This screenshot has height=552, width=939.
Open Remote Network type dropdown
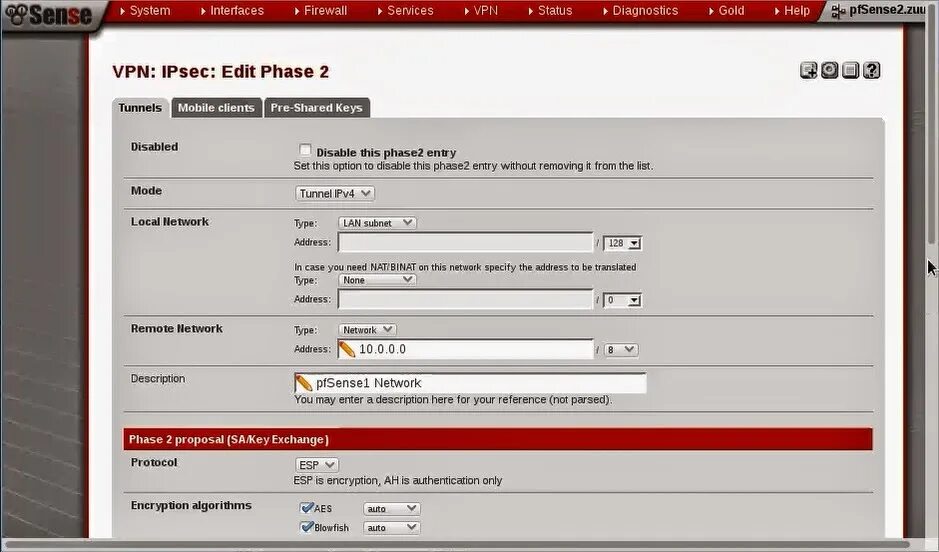point(367,330)
